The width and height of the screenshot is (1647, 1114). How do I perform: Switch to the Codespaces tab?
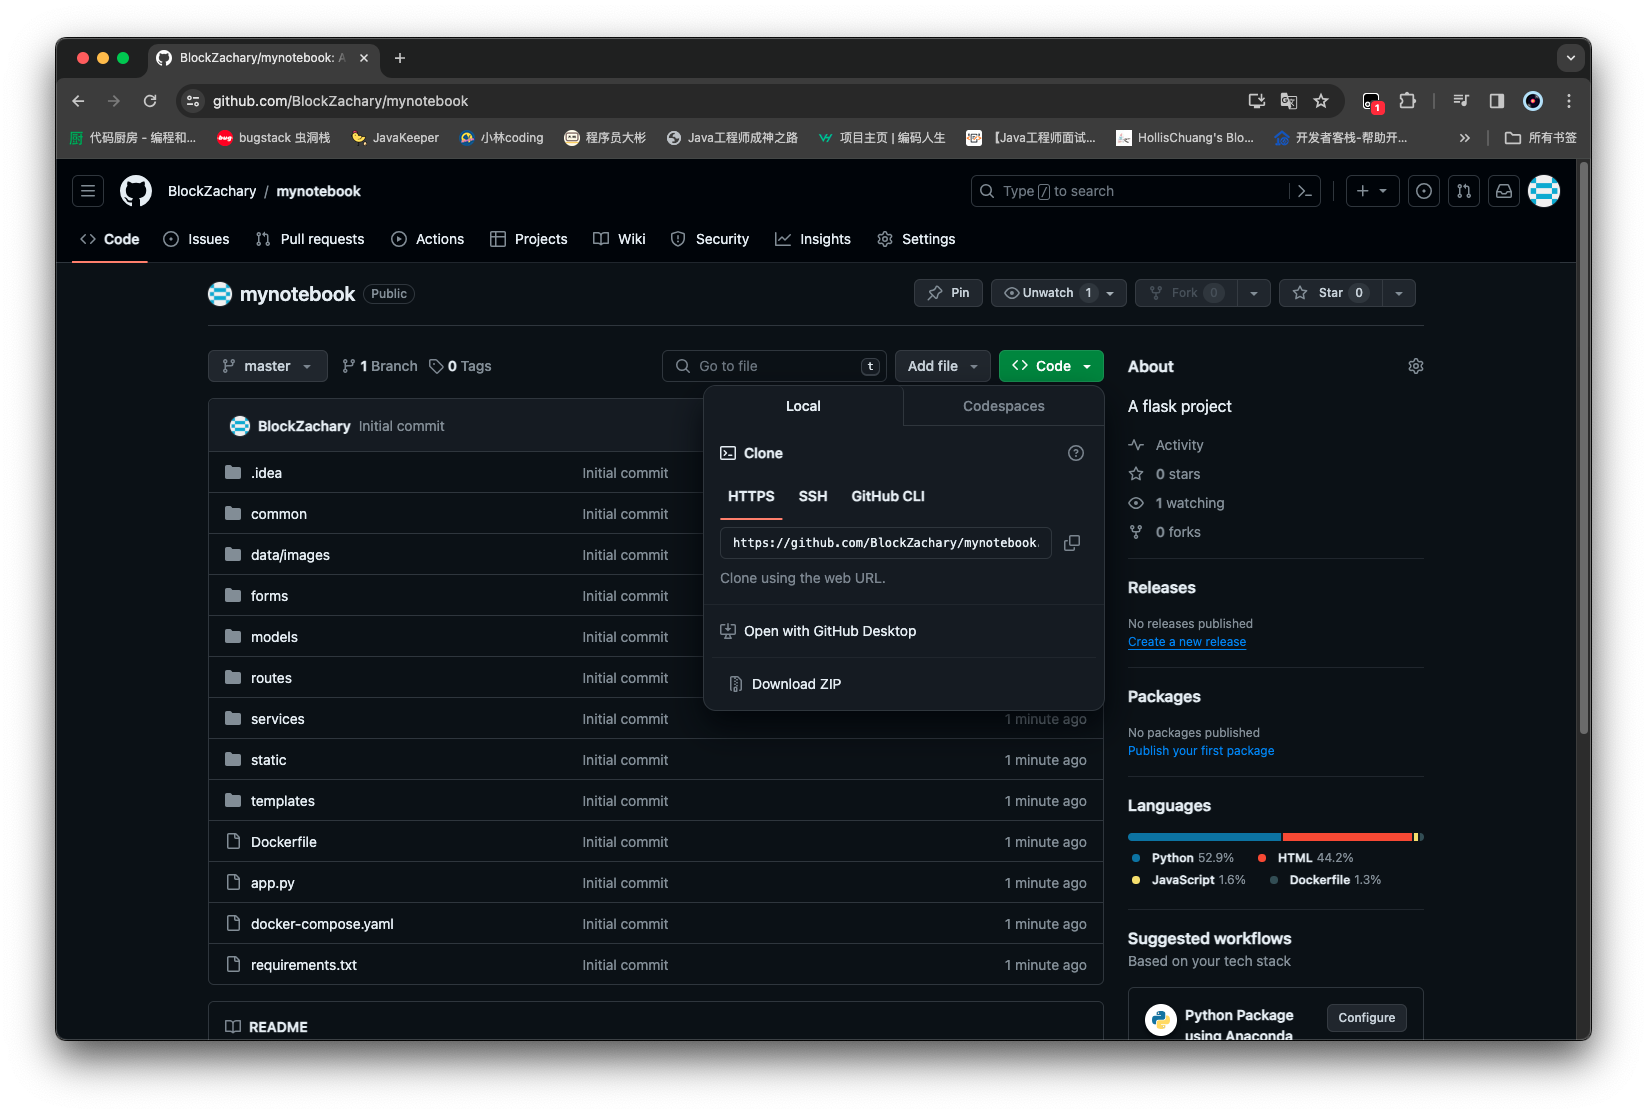[x=1003, y=406]
